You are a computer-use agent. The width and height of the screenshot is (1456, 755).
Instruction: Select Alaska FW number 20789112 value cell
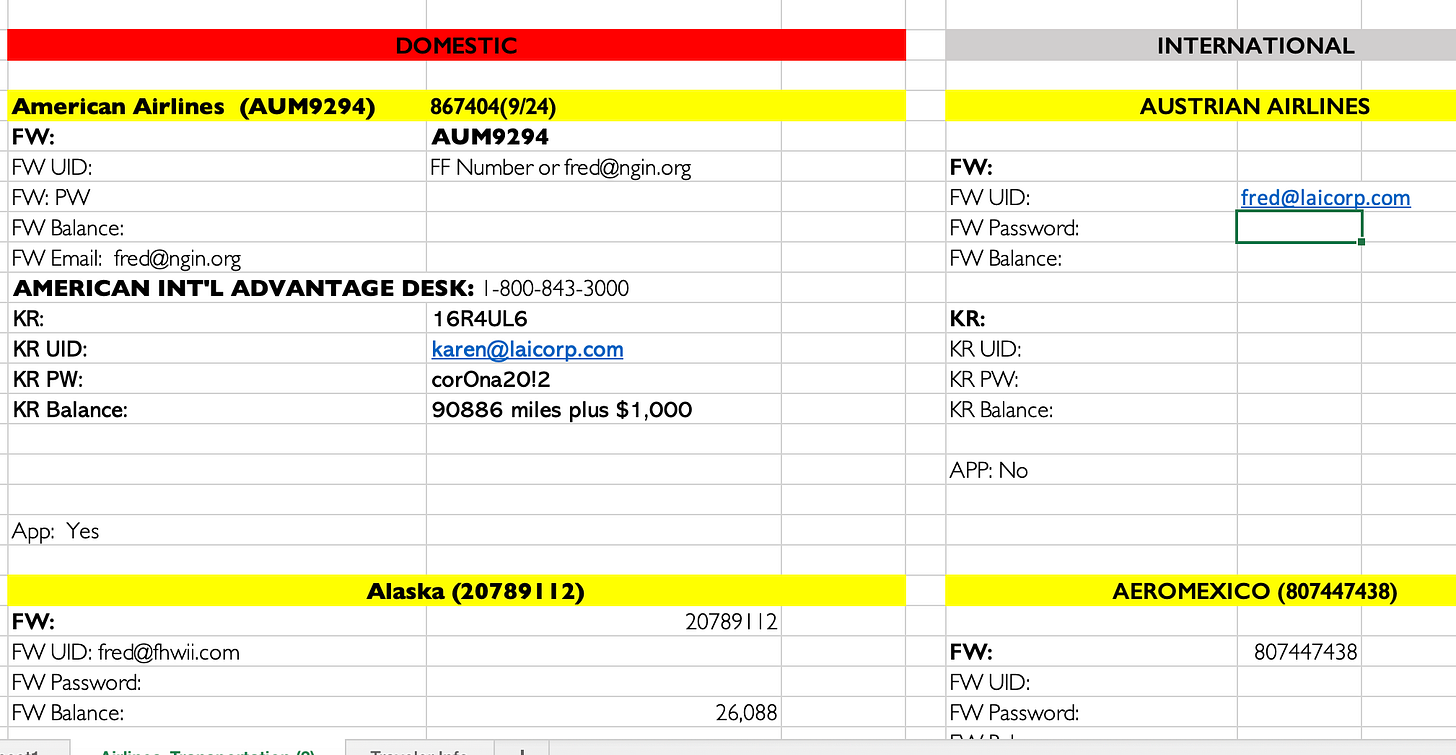tap(604, 621)
